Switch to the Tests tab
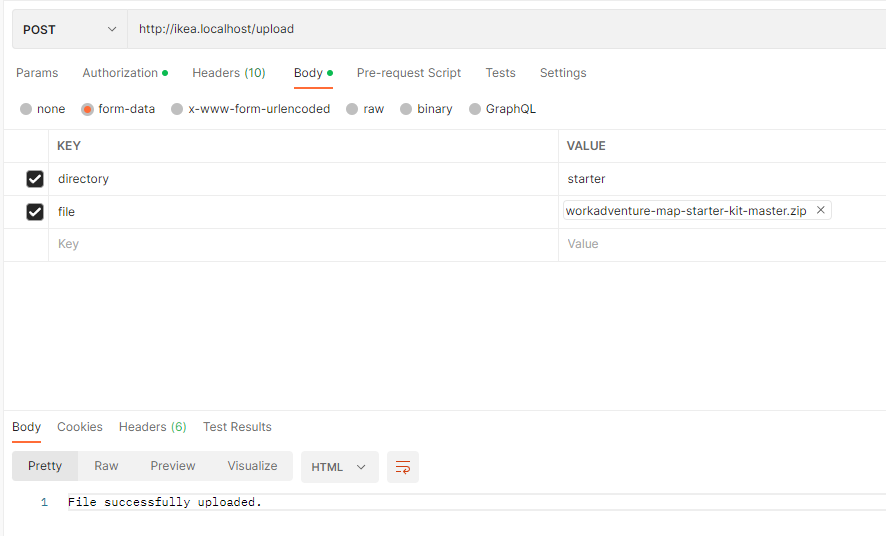Viewport: 886px width, 536px height. (x=500, y=73)
